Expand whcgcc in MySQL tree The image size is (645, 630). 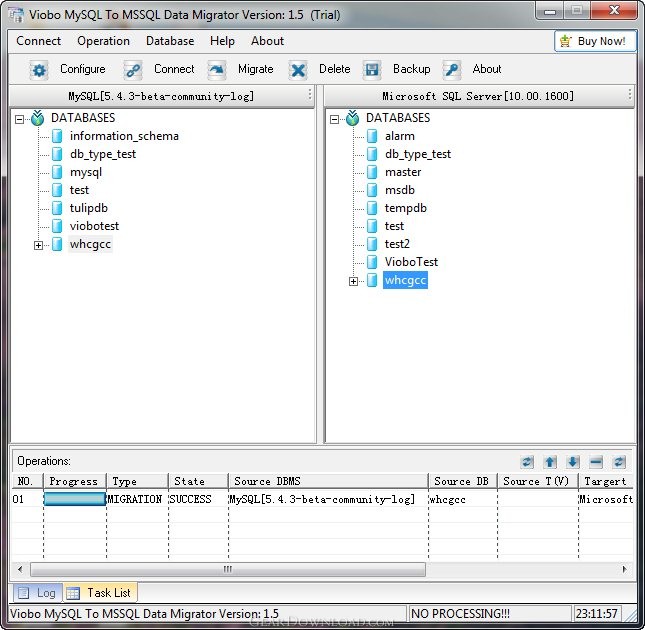pos(38,246)
